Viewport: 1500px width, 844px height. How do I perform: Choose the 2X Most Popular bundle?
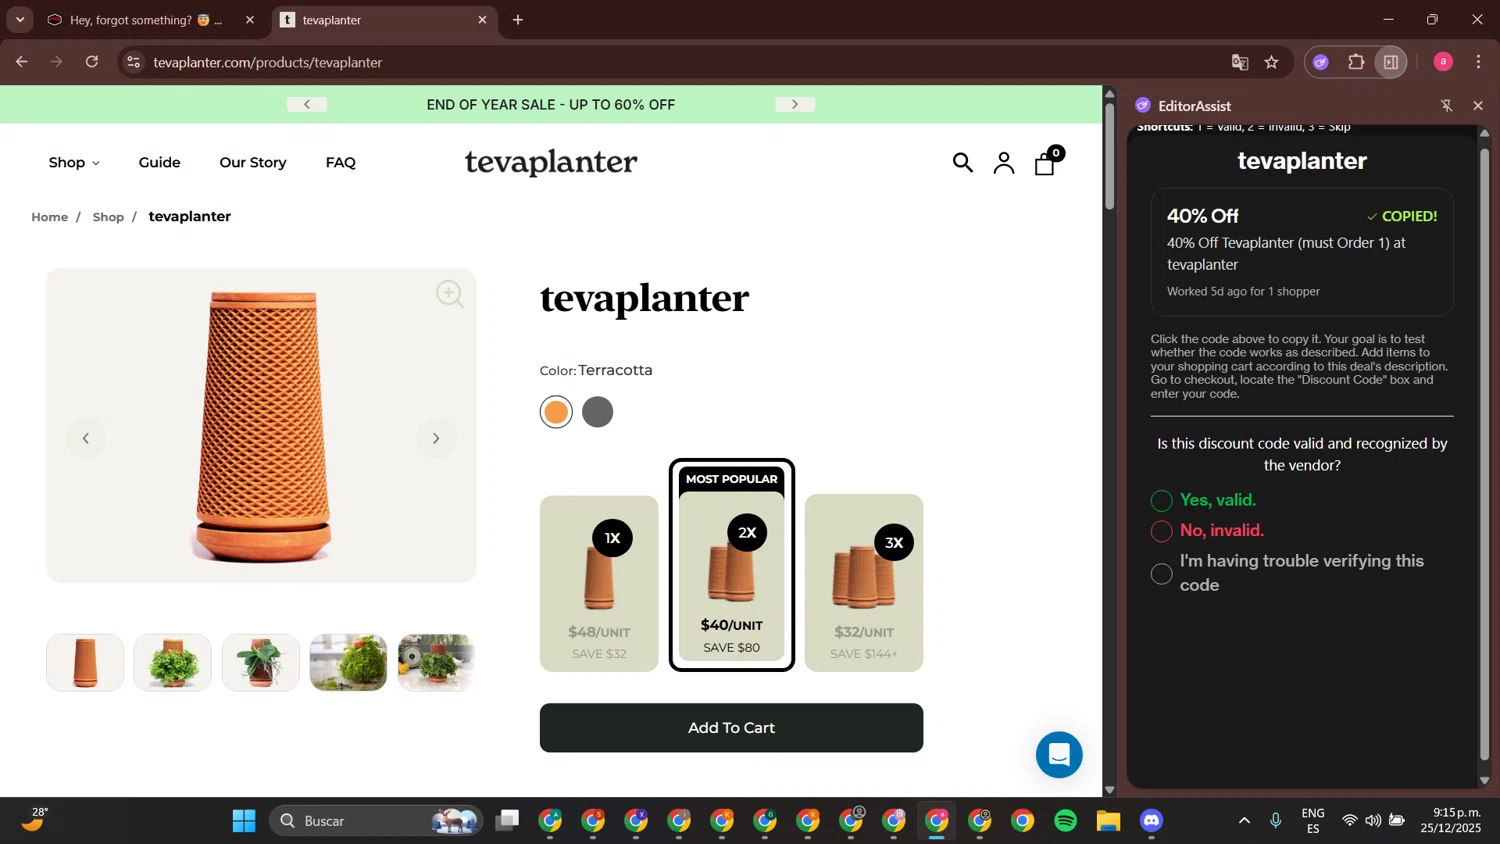(x=732, y=566)
